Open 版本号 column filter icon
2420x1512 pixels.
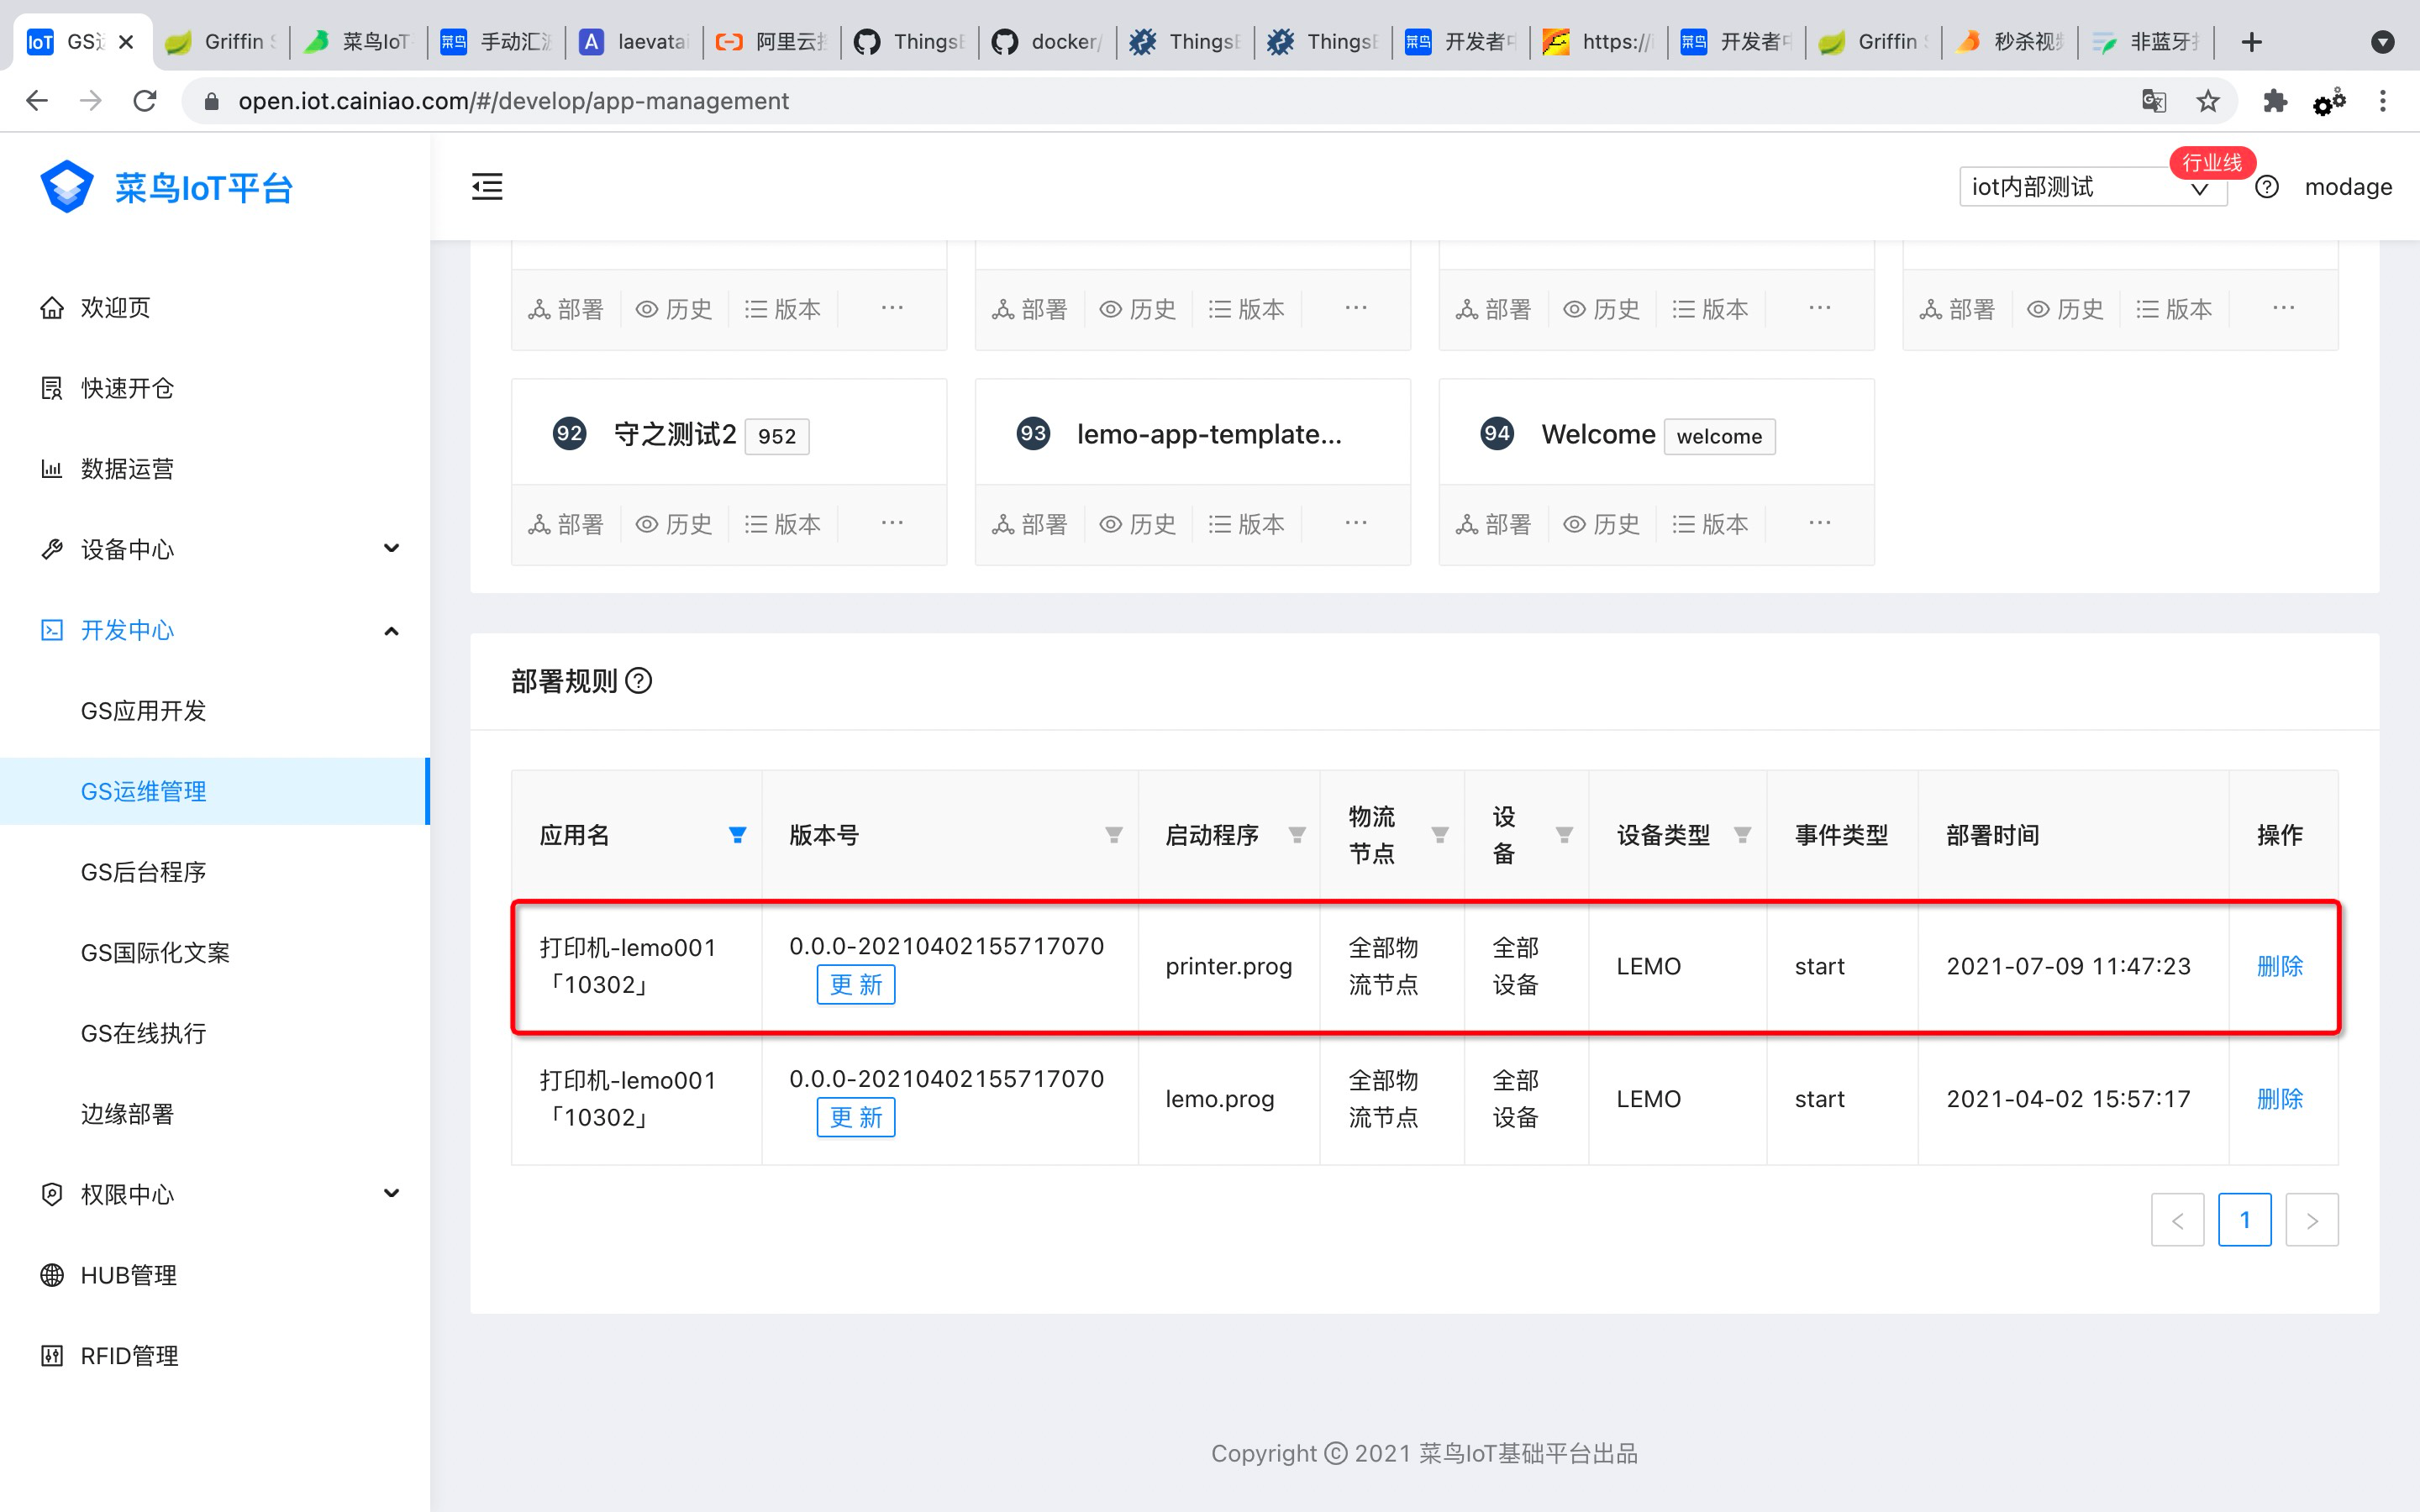coord(1113,835)
